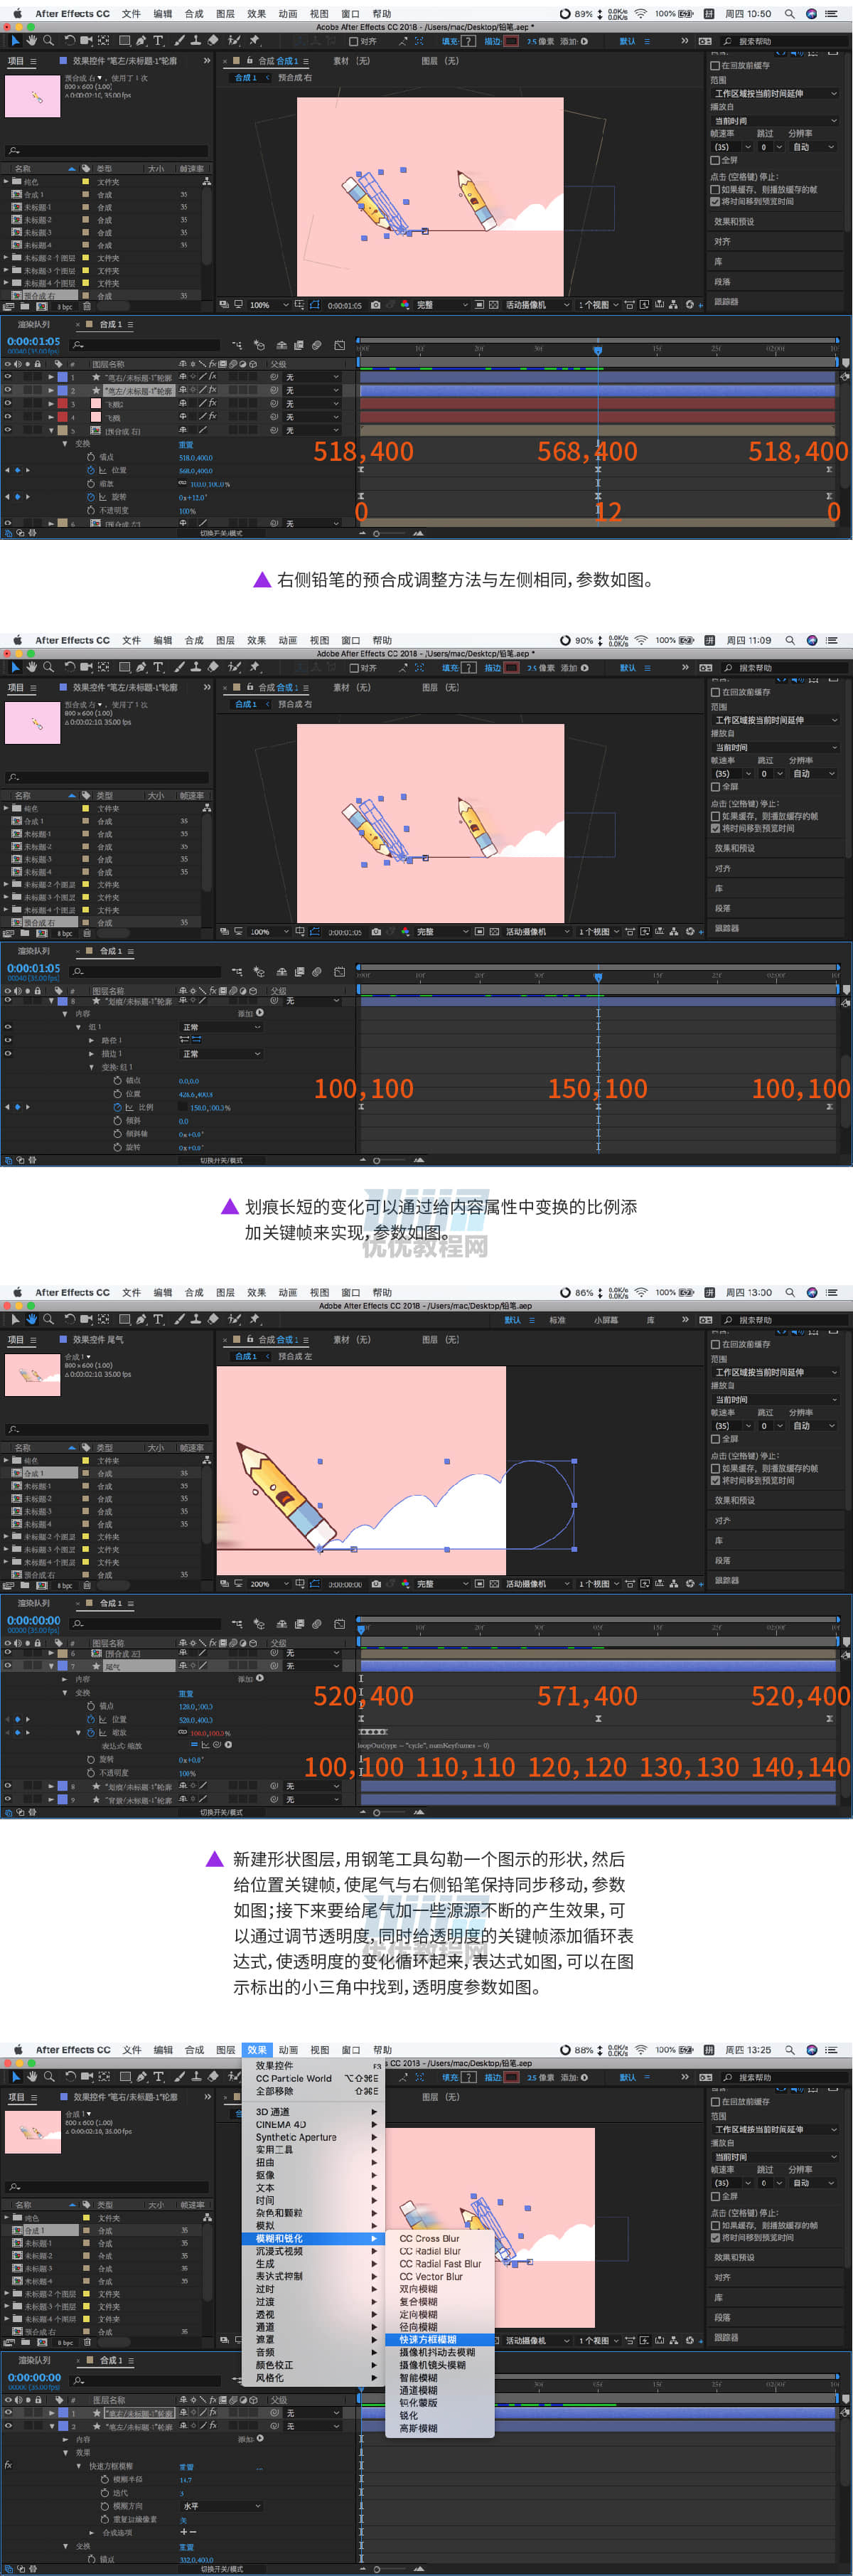Click the 描边 stroke color swatch in 10:50 window
Screen dimensions: 853x2576
click(512, 41)
